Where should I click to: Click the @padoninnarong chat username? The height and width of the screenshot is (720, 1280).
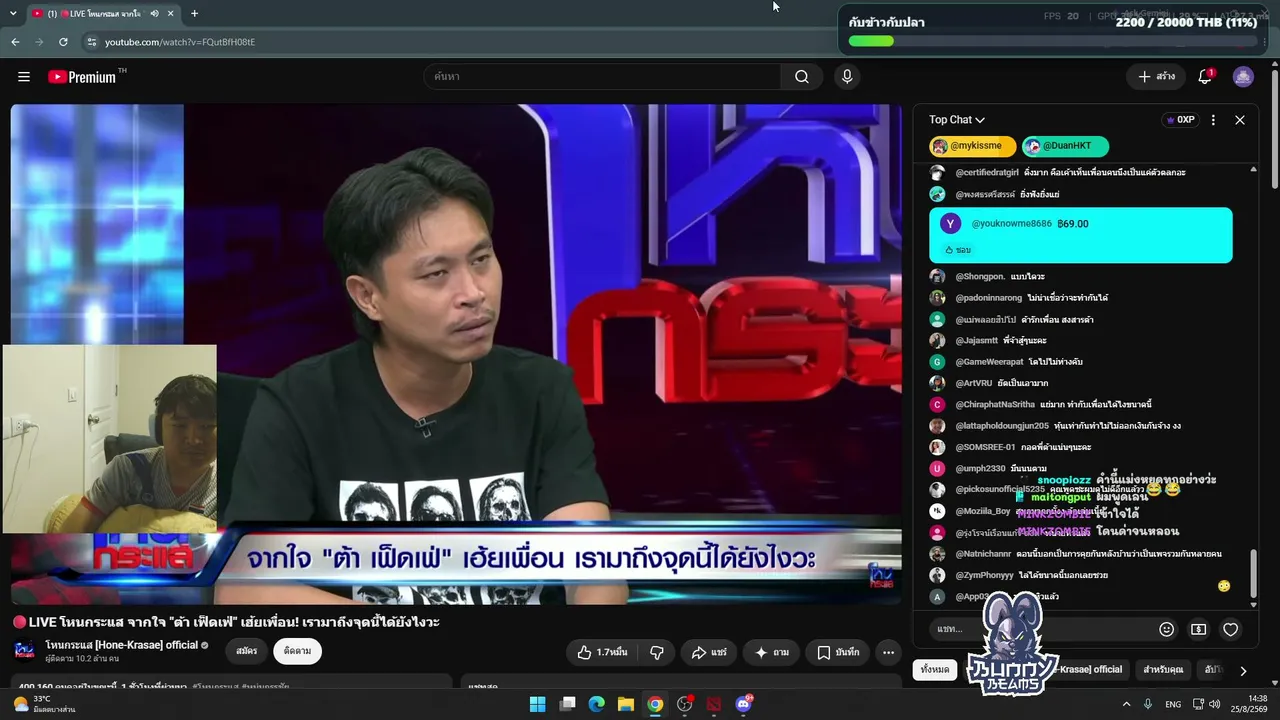click(x=989, y=298)
